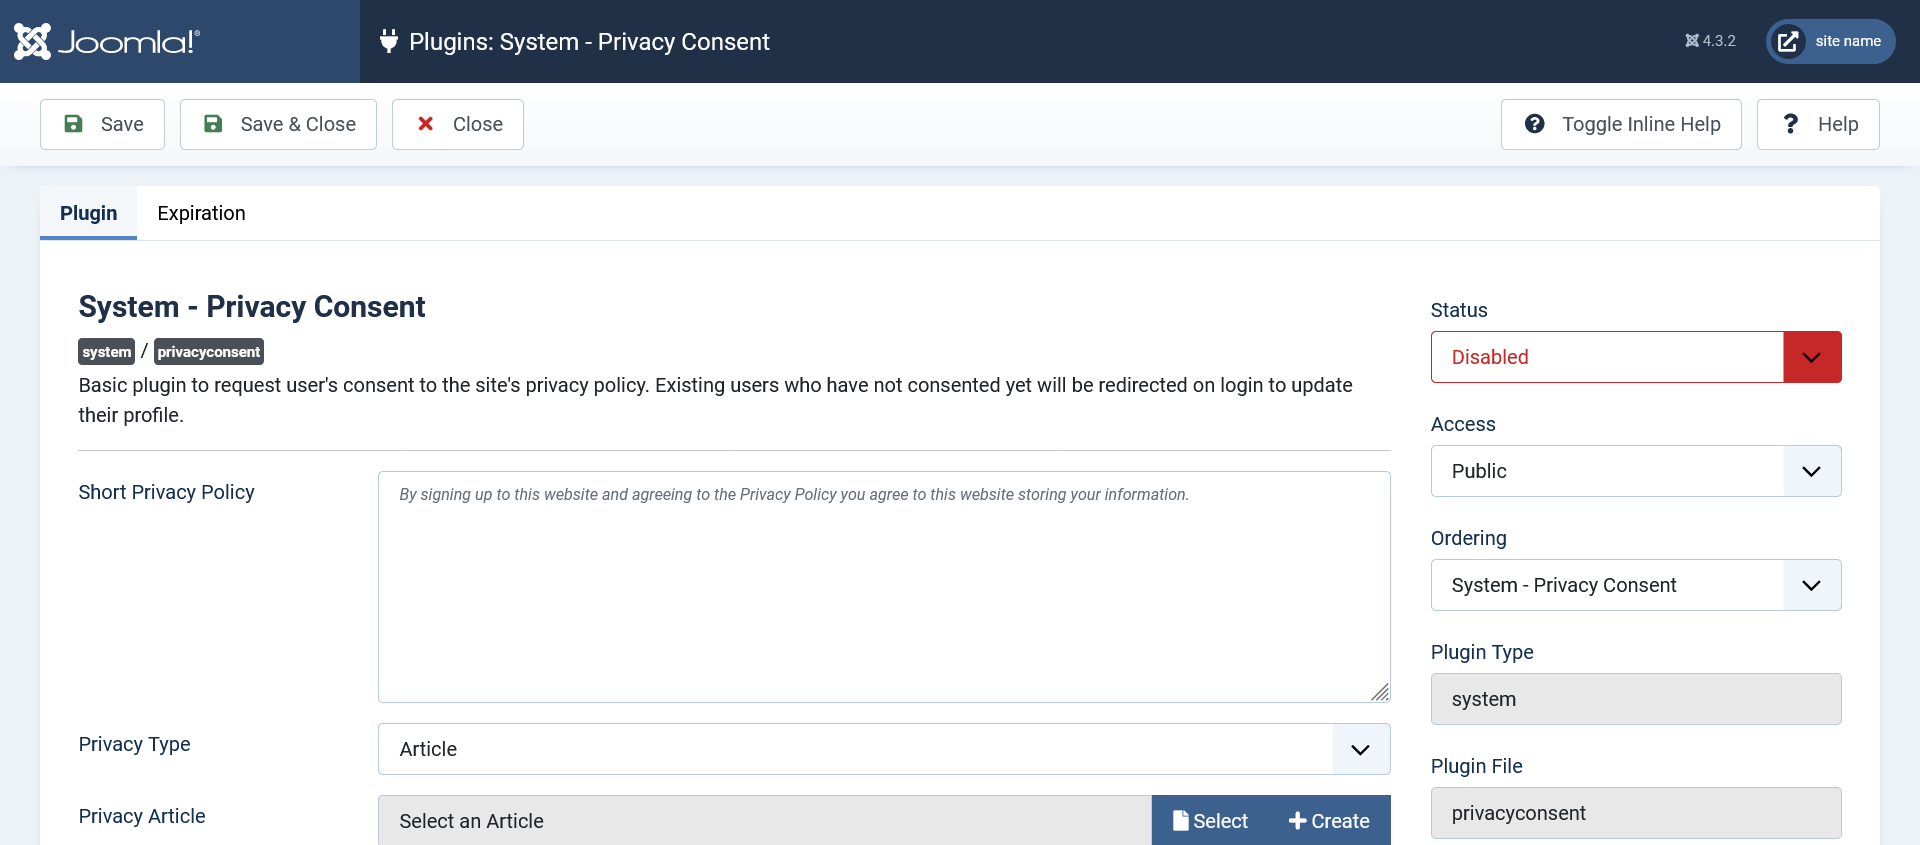
Task: Switch to the Plugin tab
Action: click(x=88, y=213)
